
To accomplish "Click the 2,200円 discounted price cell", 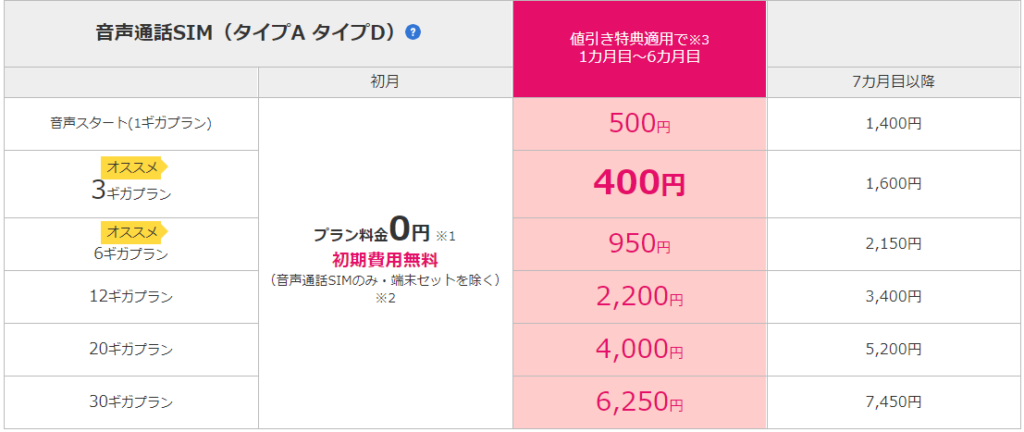I will click(639, 297).
